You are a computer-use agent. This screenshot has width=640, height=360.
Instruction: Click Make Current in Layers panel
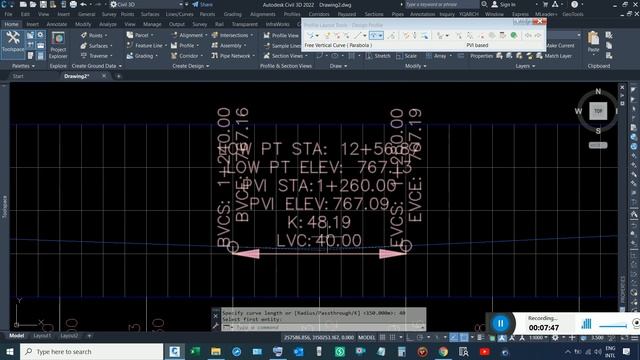click(560, 46)
